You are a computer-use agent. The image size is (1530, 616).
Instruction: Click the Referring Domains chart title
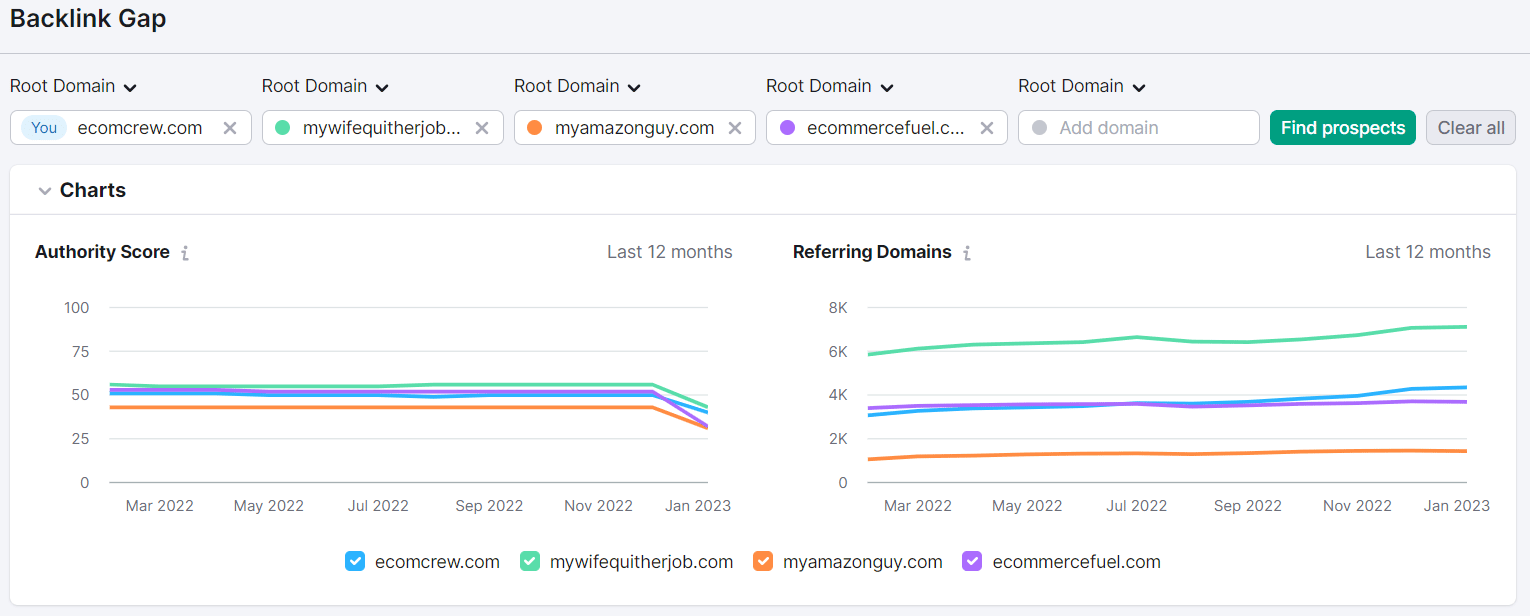[x=872, y=252]
